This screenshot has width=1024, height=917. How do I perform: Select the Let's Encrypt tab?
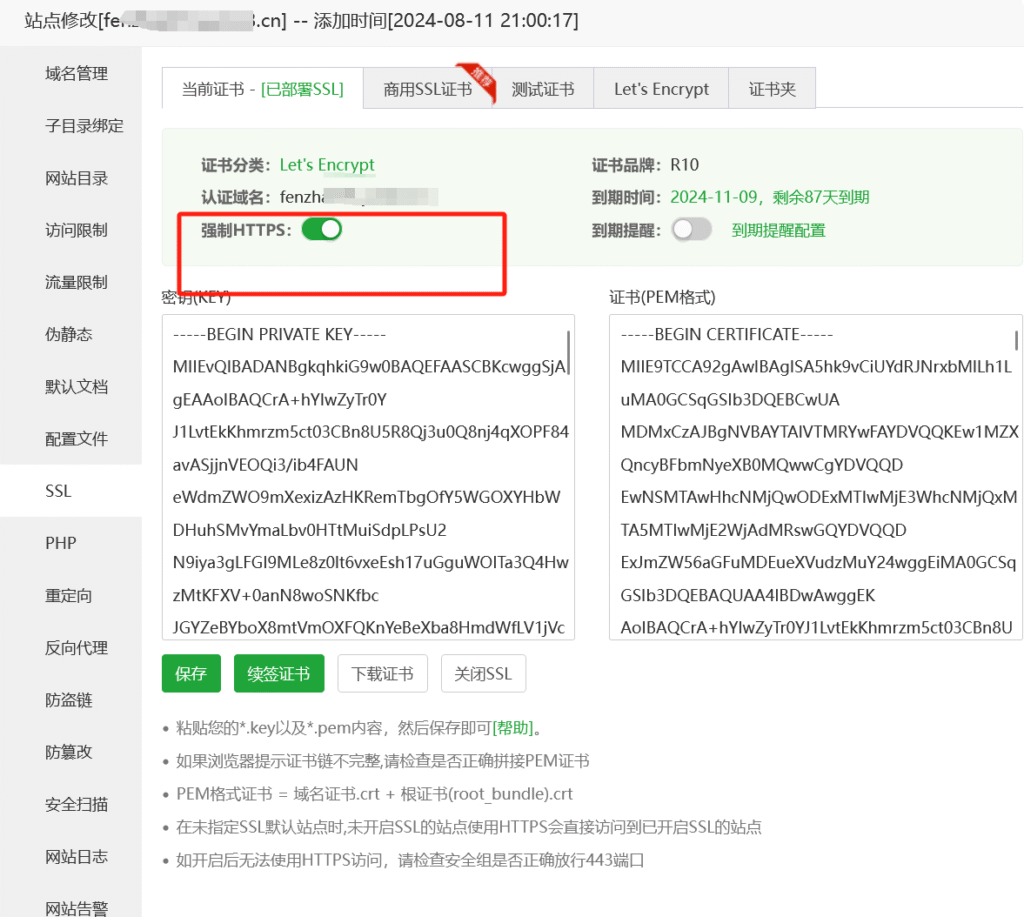(660, 88)
